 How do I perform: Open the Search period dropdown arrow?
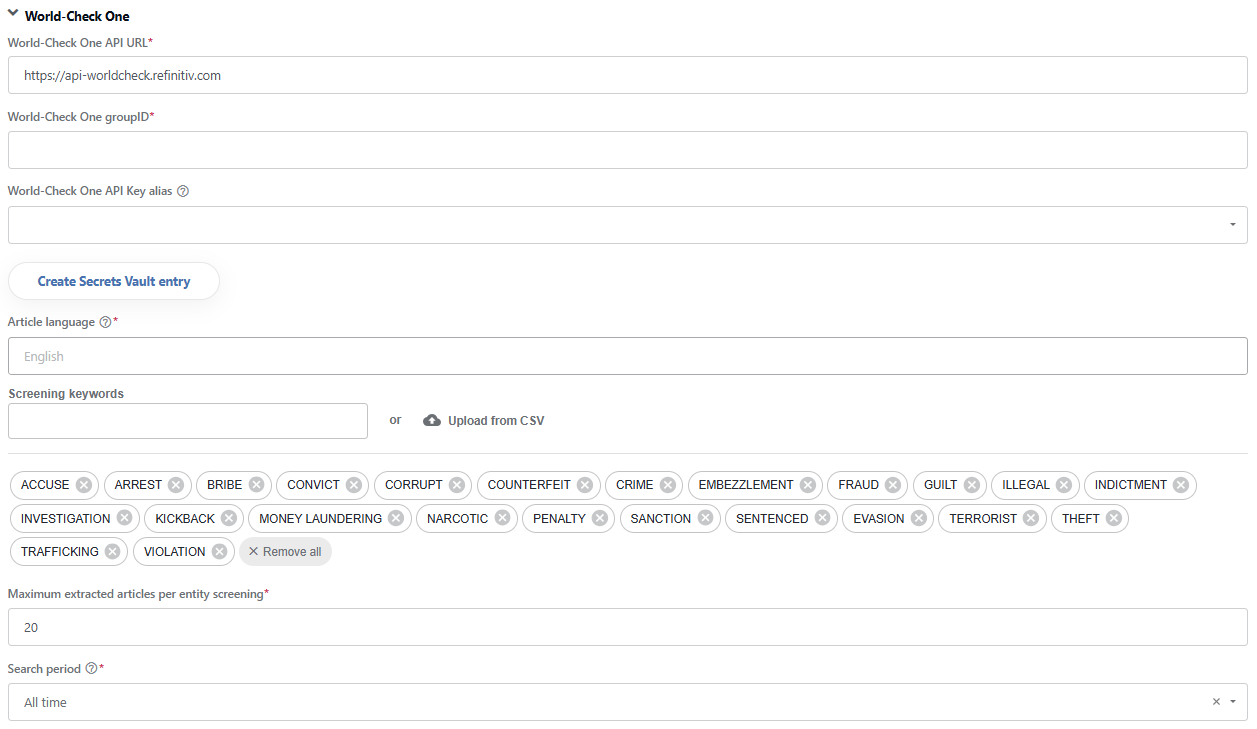[1233, 702]
